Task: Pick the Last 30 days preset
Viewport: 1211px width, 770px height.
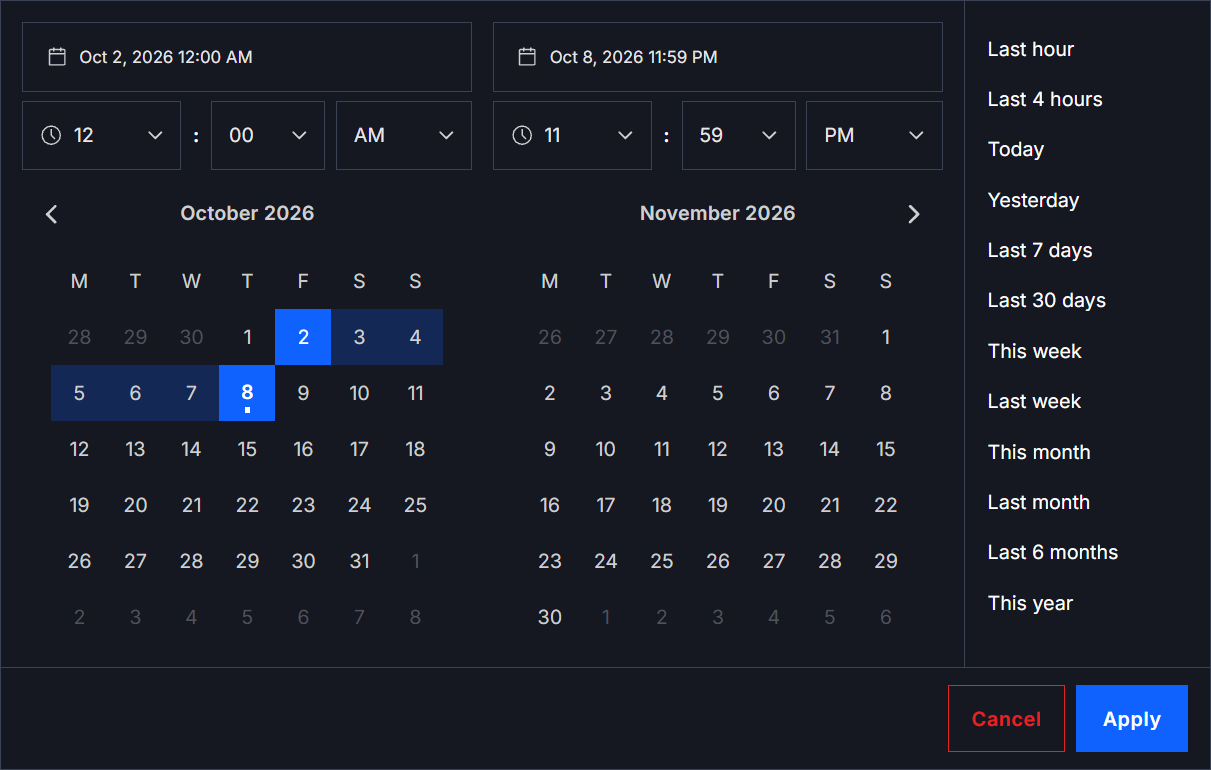Action: click(x=1047, y=300)
